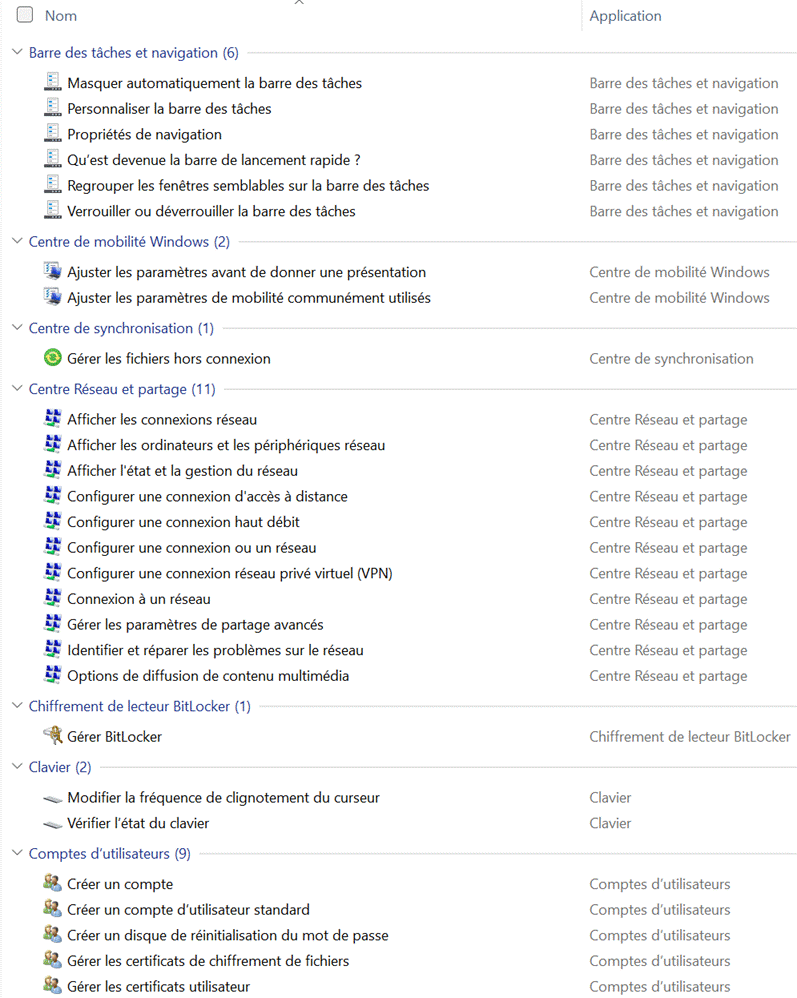Click the green sync icon for Gérer les fichiers hors connexion
This screenshot has width=797, height=998.
tap(53, 358)
